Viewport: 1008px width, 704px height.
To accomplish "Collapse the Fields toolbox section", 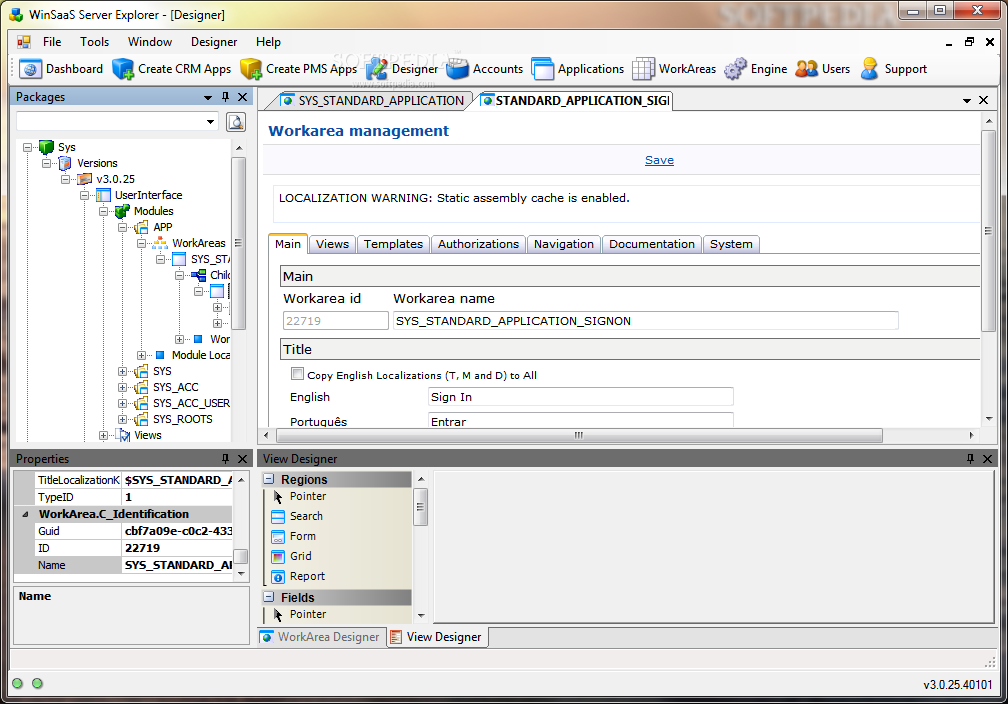I will 269,597.
